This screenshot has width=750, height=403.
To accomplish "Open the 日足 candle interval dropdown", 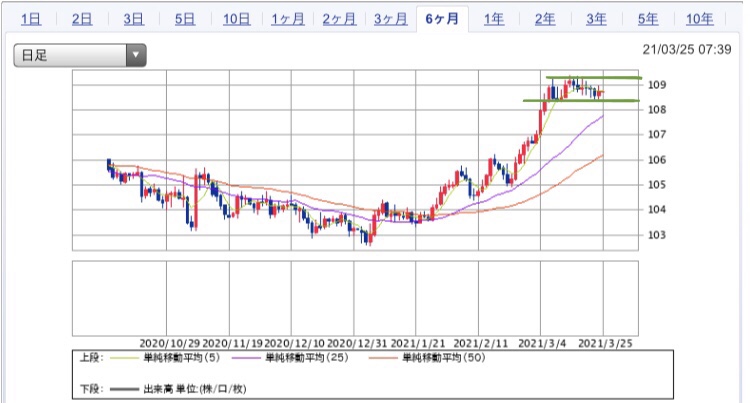I will pyautogui.click(x=80, y=55).
